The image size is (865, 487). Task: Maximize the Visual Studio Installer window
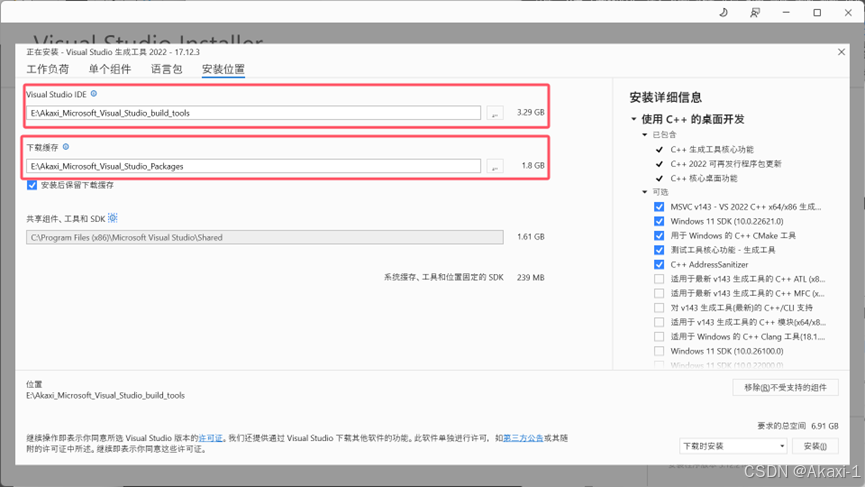pos(817,13)
